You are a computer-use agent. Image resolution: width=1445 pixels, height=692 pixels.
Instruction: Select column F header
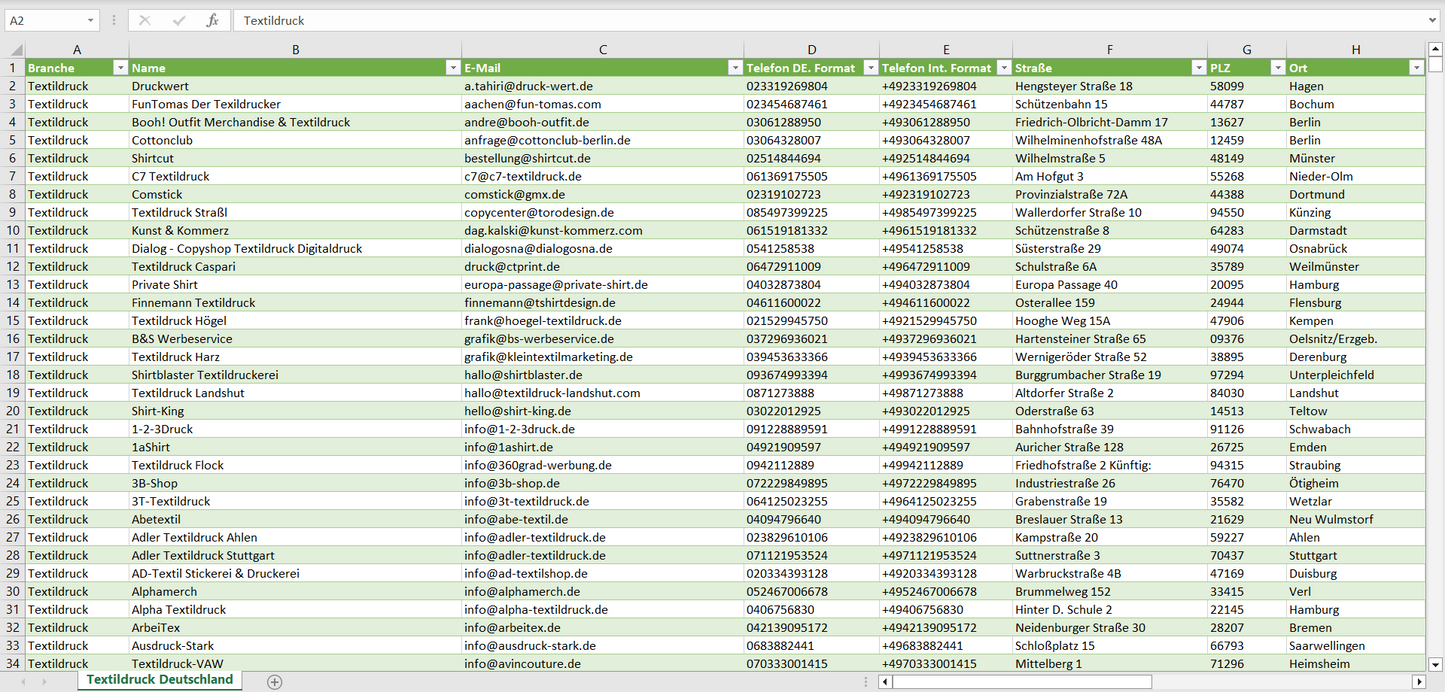(1109, 50)
